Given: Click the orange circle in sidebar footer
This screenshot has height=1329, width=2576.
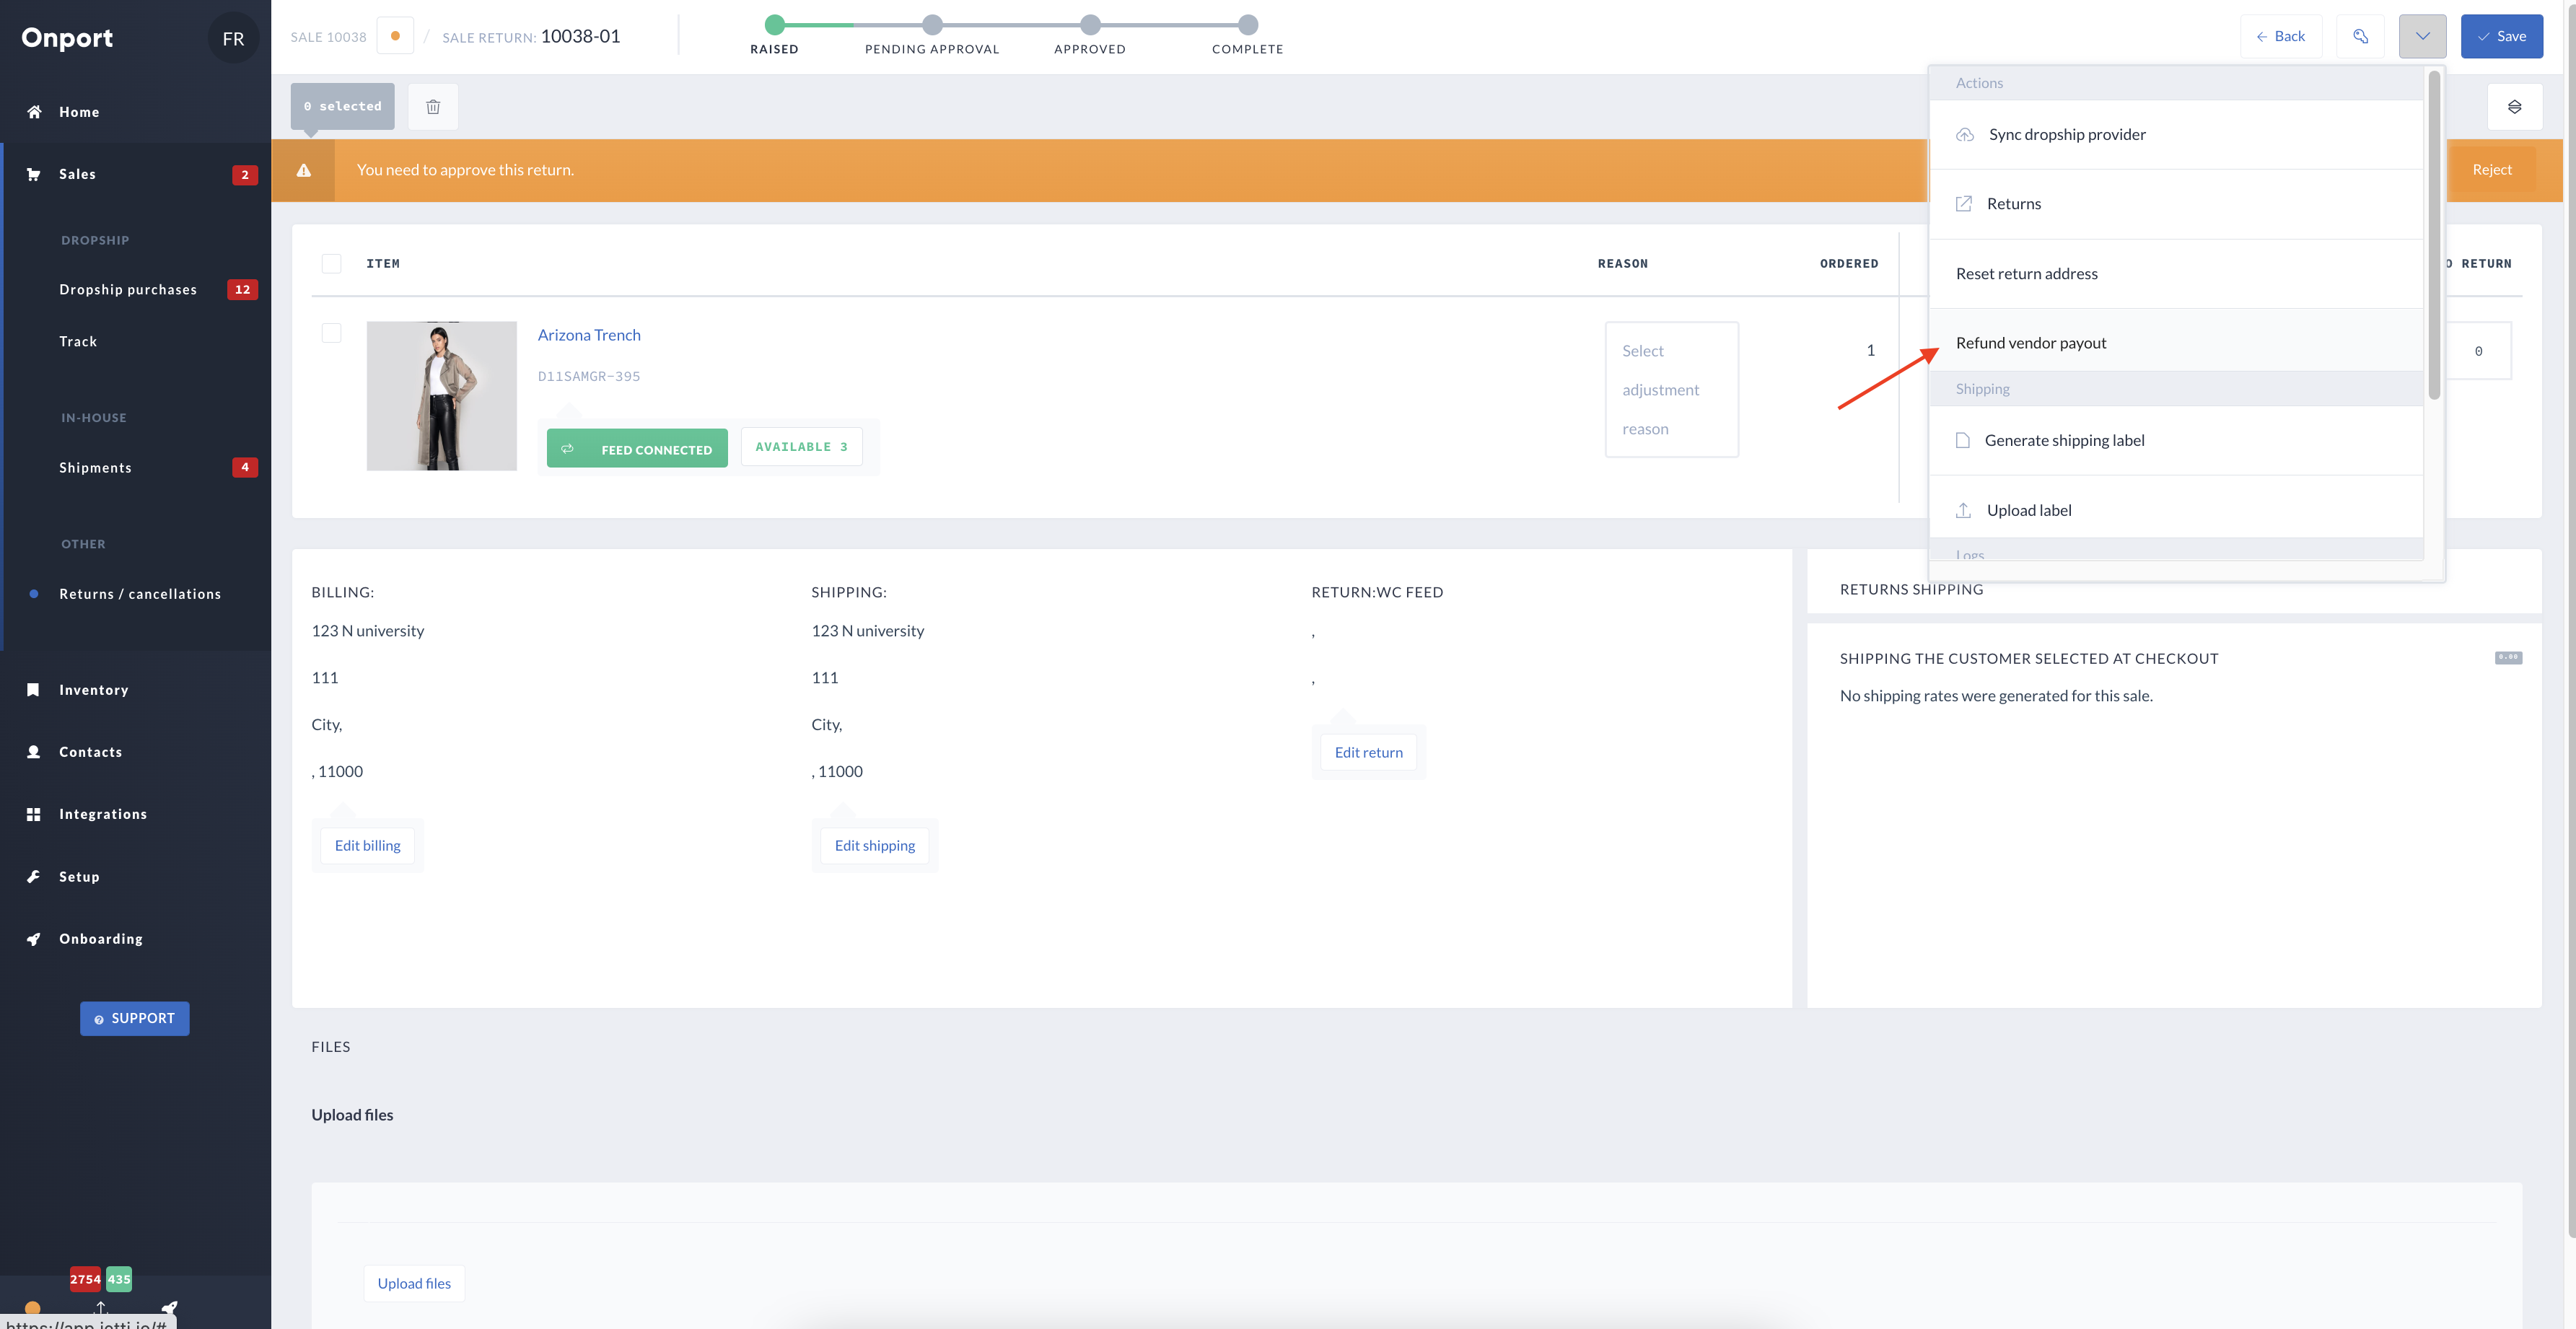Looking at the screenshot, I should pyautogui.click(x=32, y=1308).
